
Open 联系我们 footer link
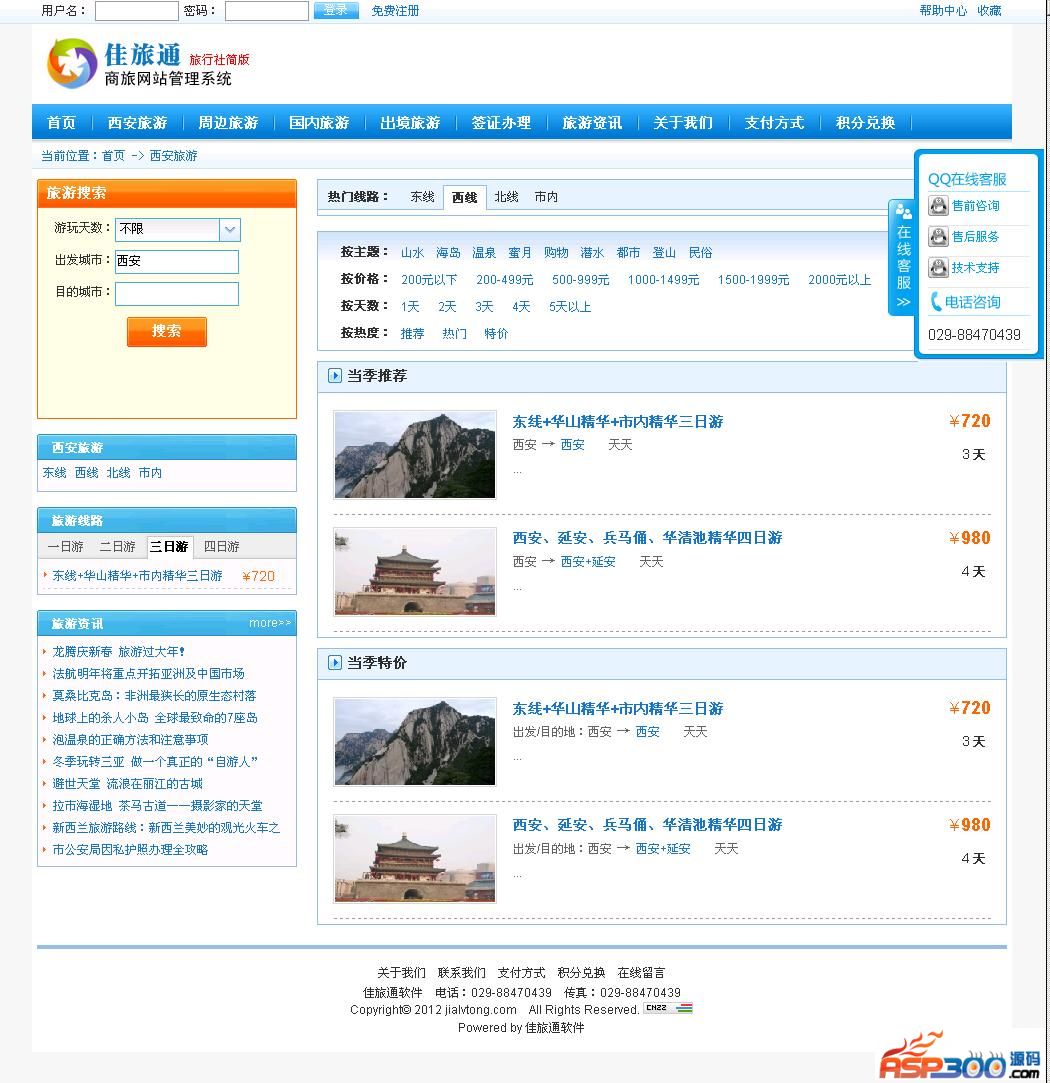pyautogui.click(x=461, y=972)
